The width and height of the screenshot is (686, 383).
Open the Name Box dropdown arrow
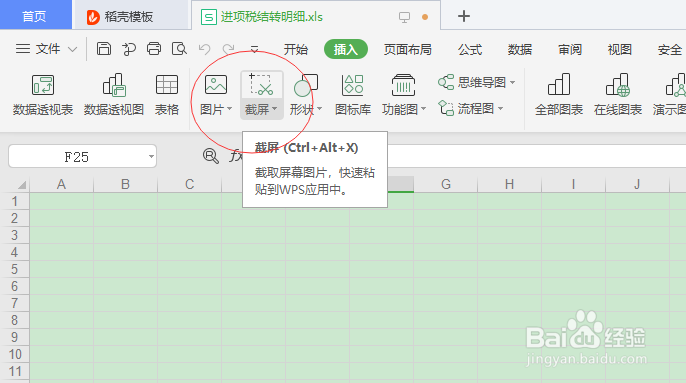pyautogui.click(x=151, y=156)
